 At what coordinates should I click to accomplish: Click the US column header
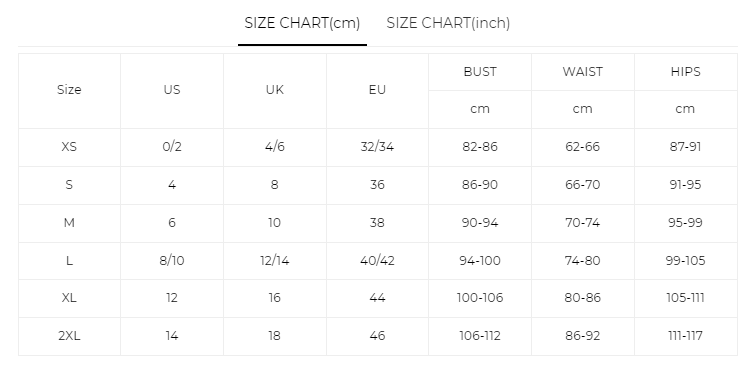pos(171,90)
